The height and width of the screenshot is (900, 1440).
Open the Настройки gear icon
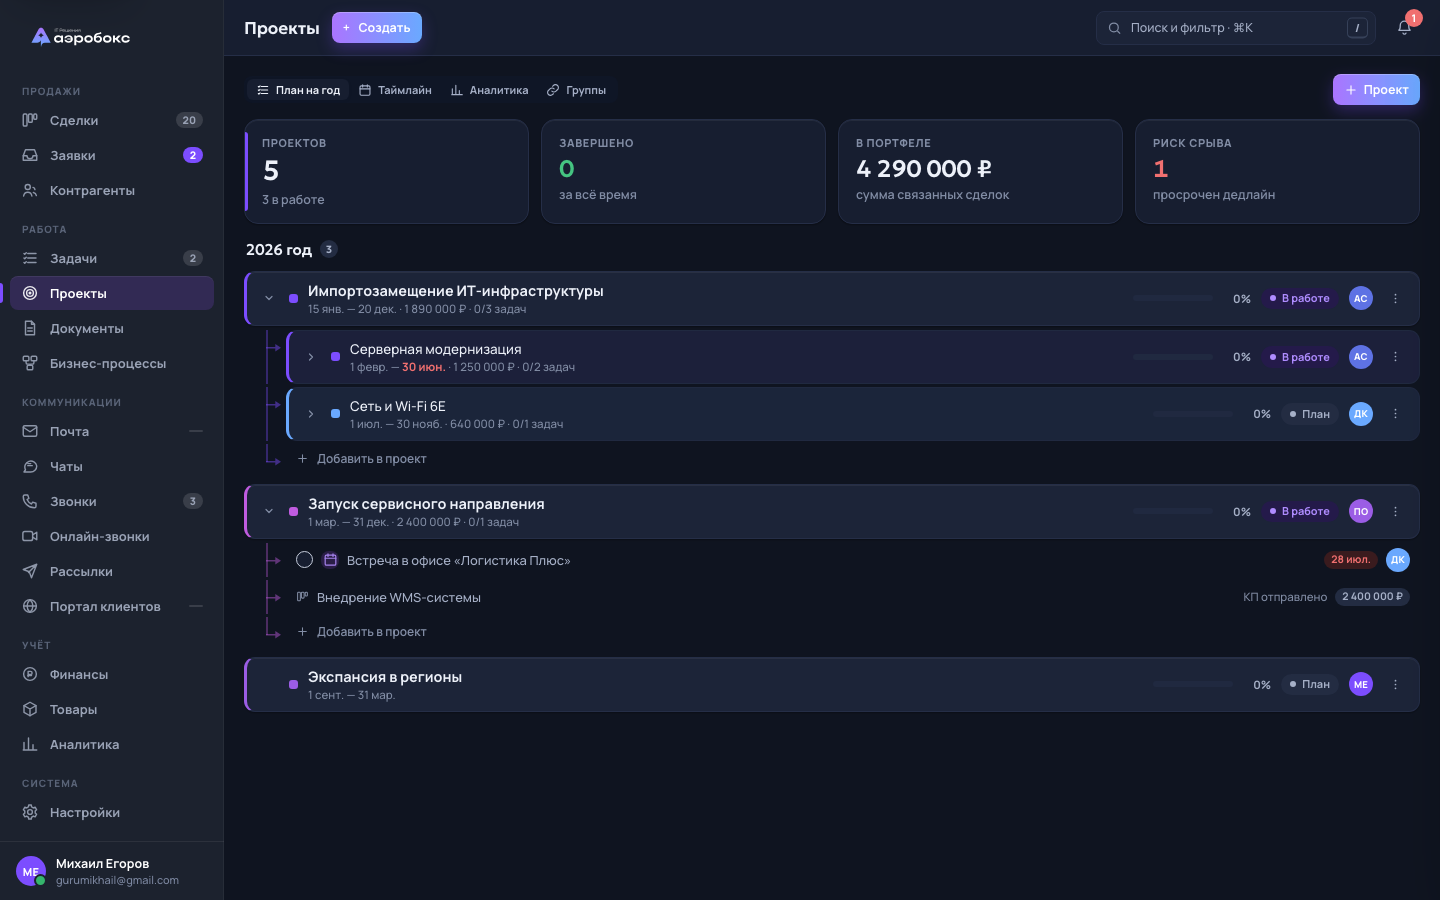click(30, 812)
